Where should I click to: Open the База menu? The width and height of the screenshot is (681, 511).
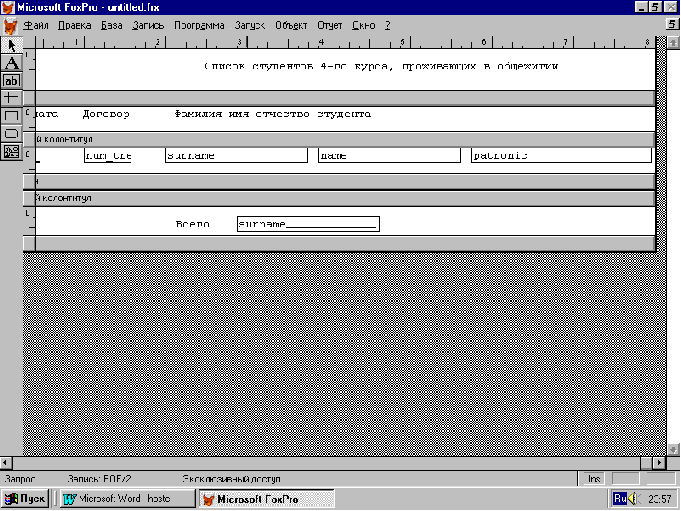(x=112, y=26)
